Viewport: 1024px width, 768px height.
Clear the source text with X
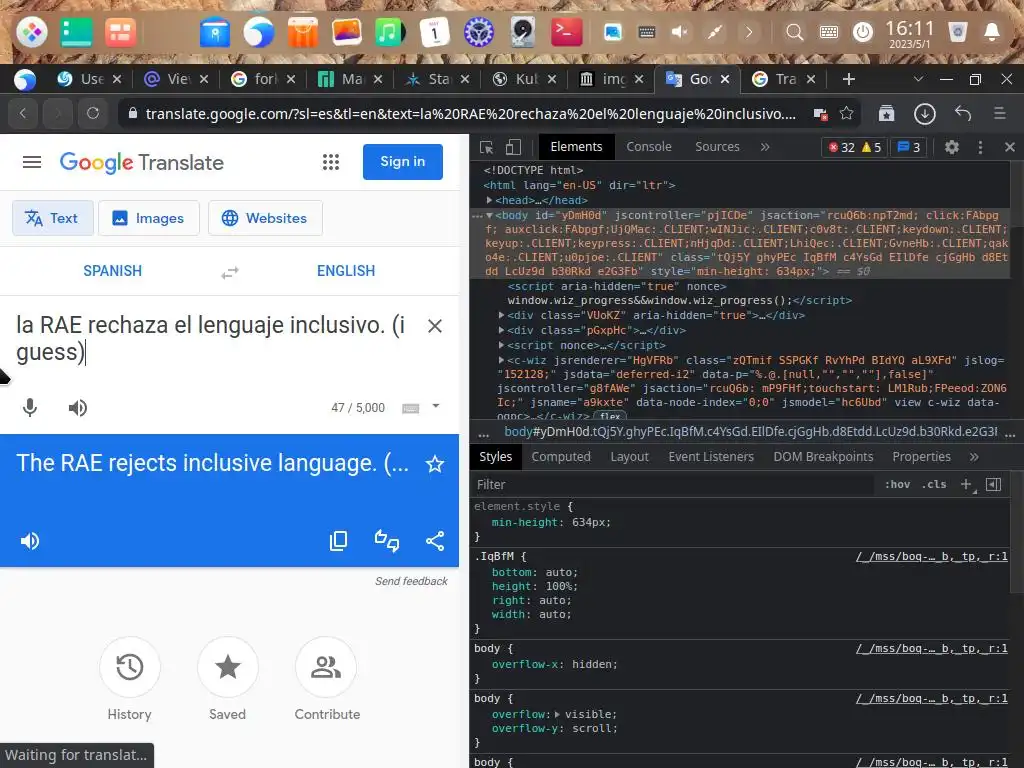point(434,326)
